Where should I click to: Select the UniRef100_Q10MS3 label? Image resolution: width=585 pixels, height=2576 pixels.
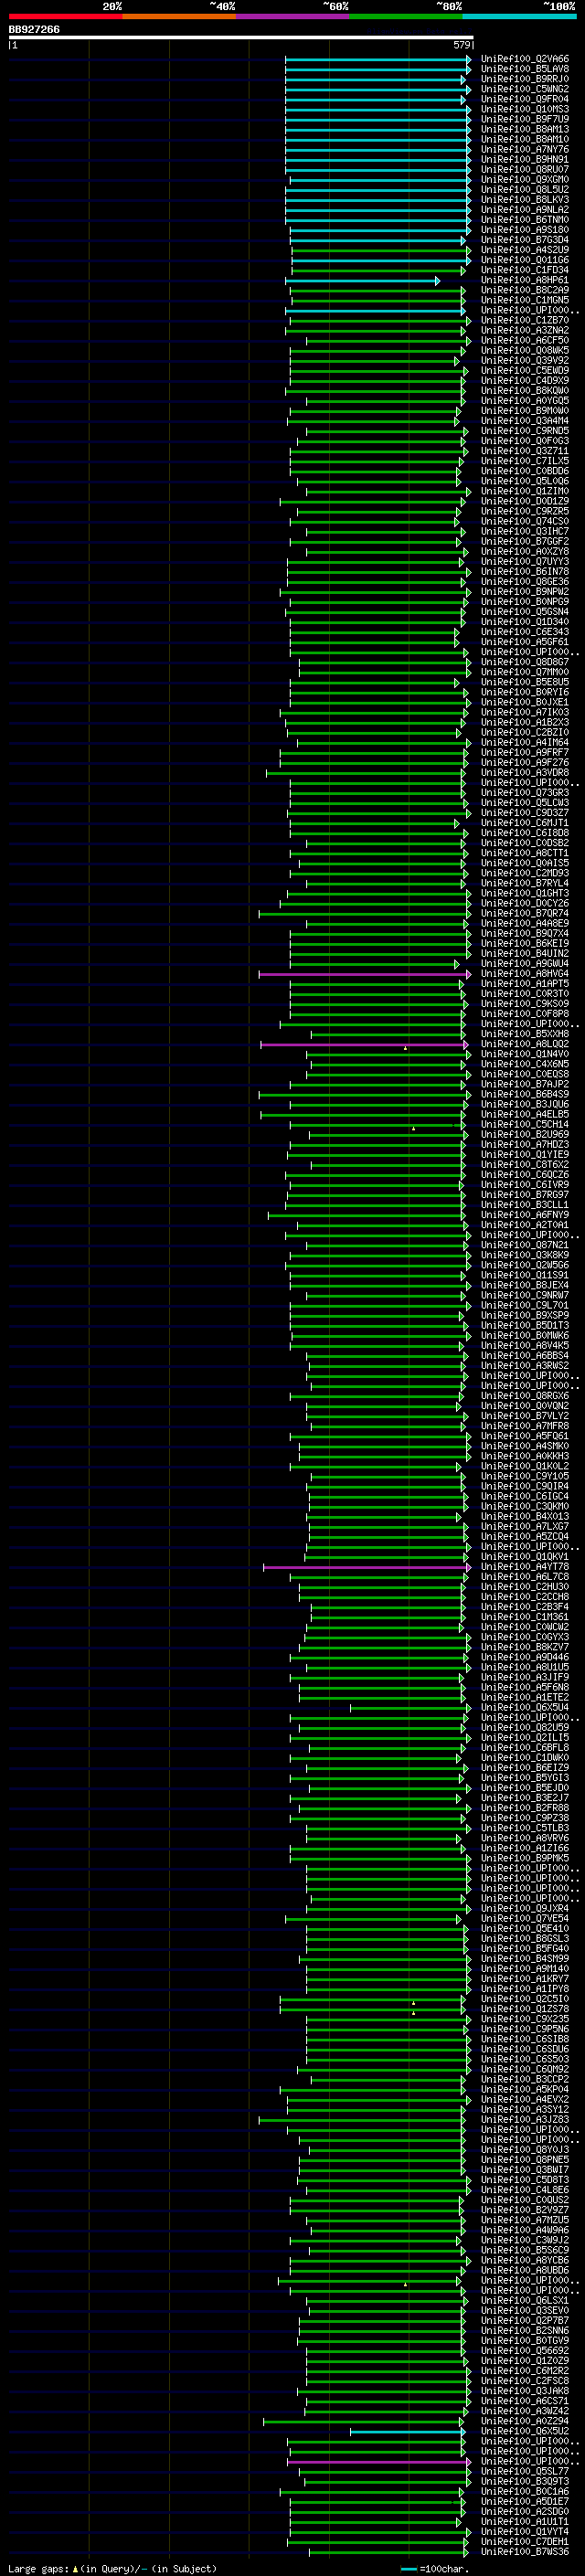click(524, 109)
